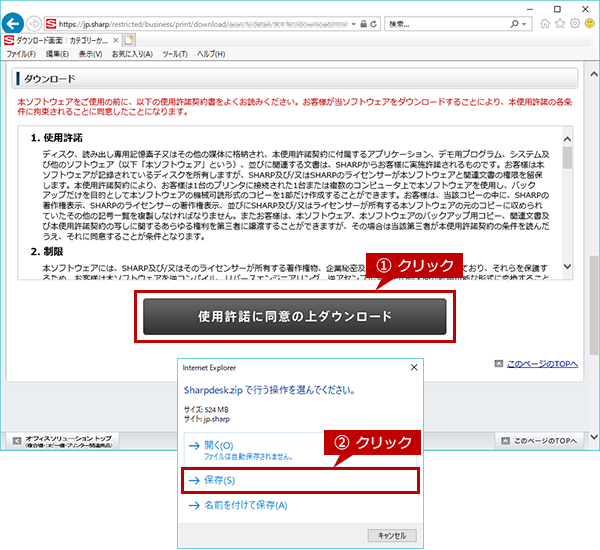Click the browser back arrow button
600x550 pixels.
click(13, 24)
